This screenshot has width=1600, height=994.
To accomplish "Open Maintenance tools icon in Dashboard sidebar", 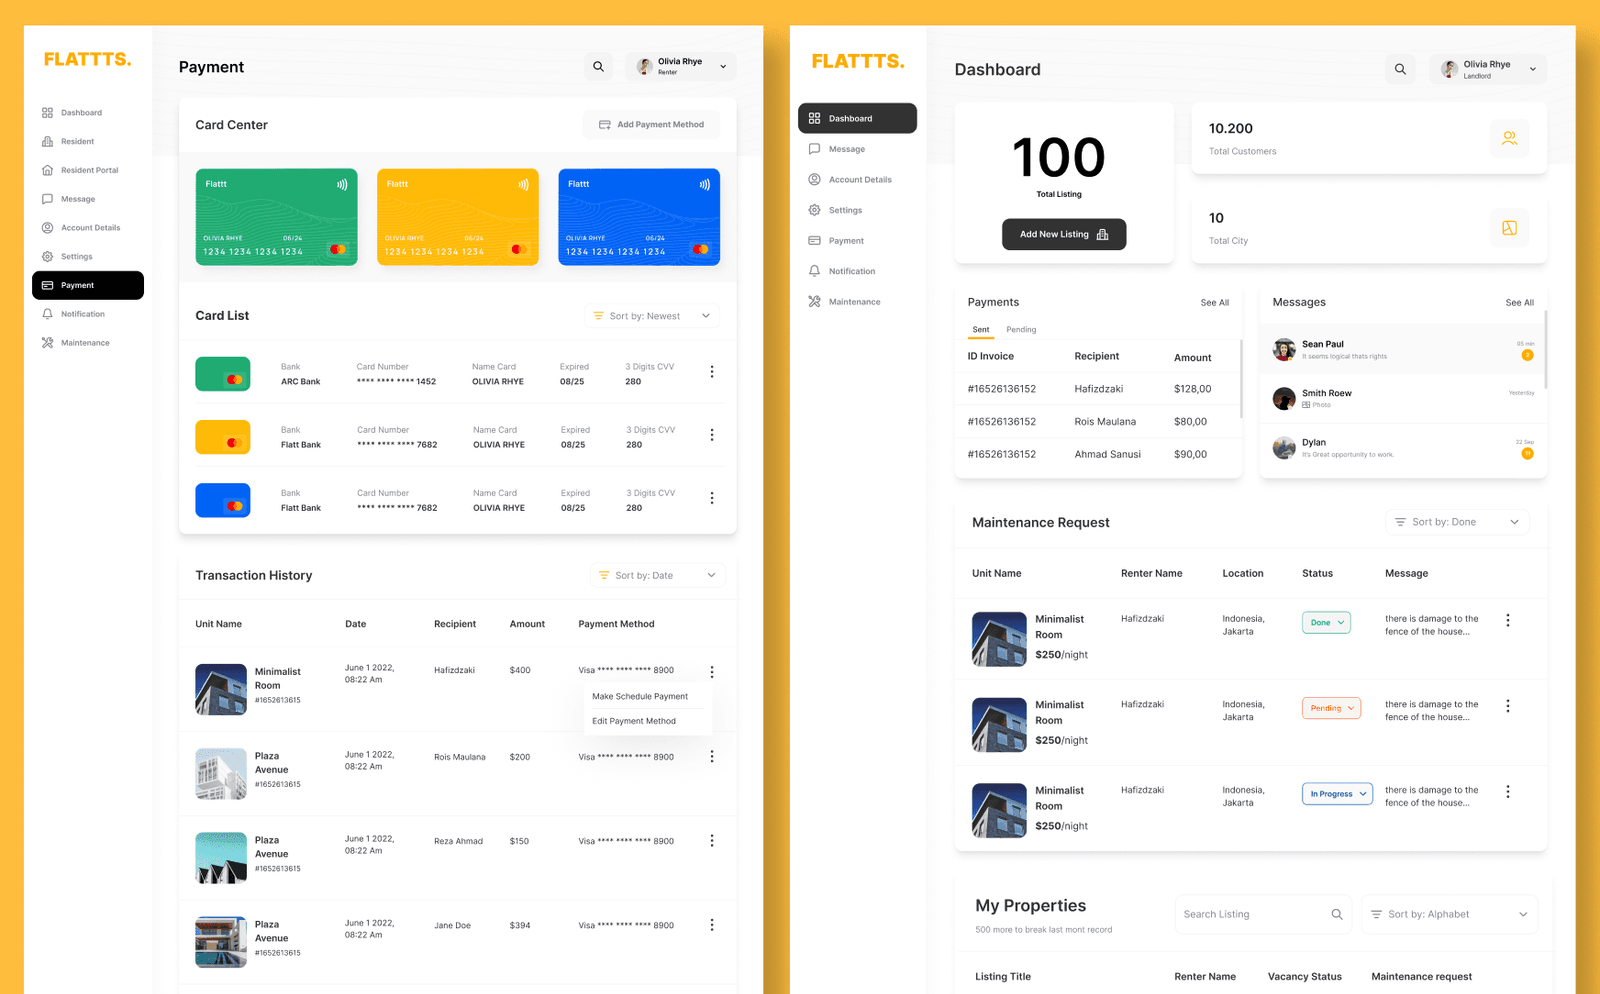I will click(814, 302).
